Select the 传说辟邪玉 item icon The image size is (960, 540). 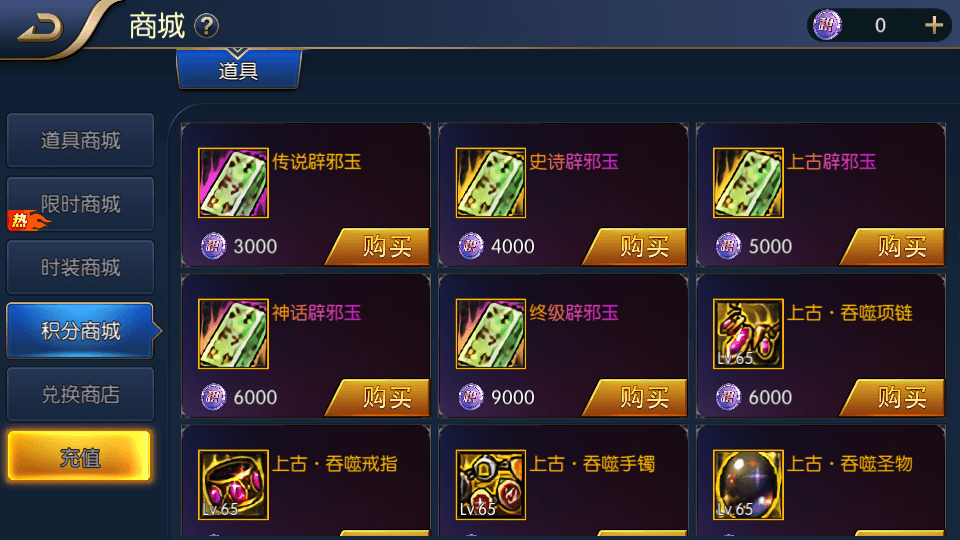pyautogui.click(x=233, y=182)
